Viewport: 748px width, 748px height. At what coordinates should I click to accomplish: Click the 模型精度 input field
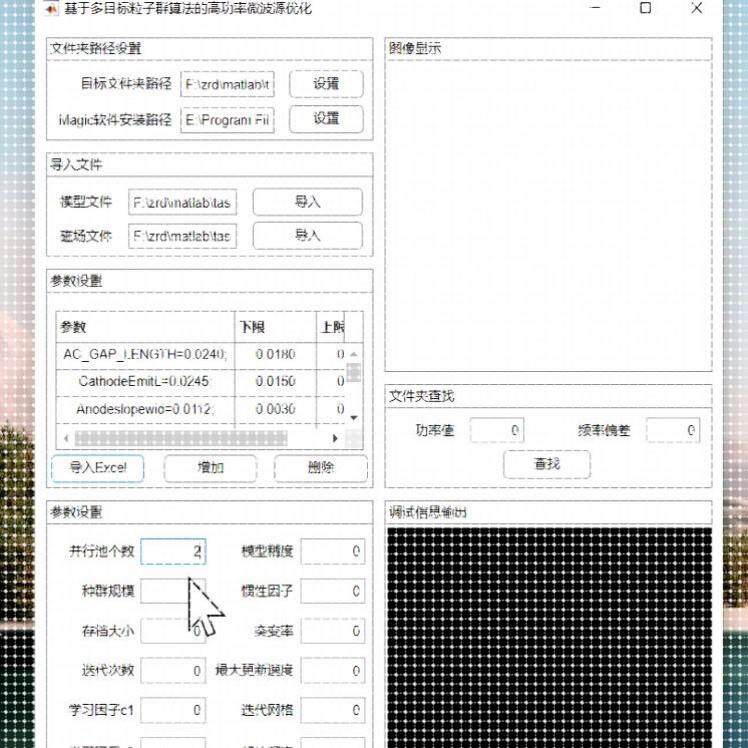(333, 551)
